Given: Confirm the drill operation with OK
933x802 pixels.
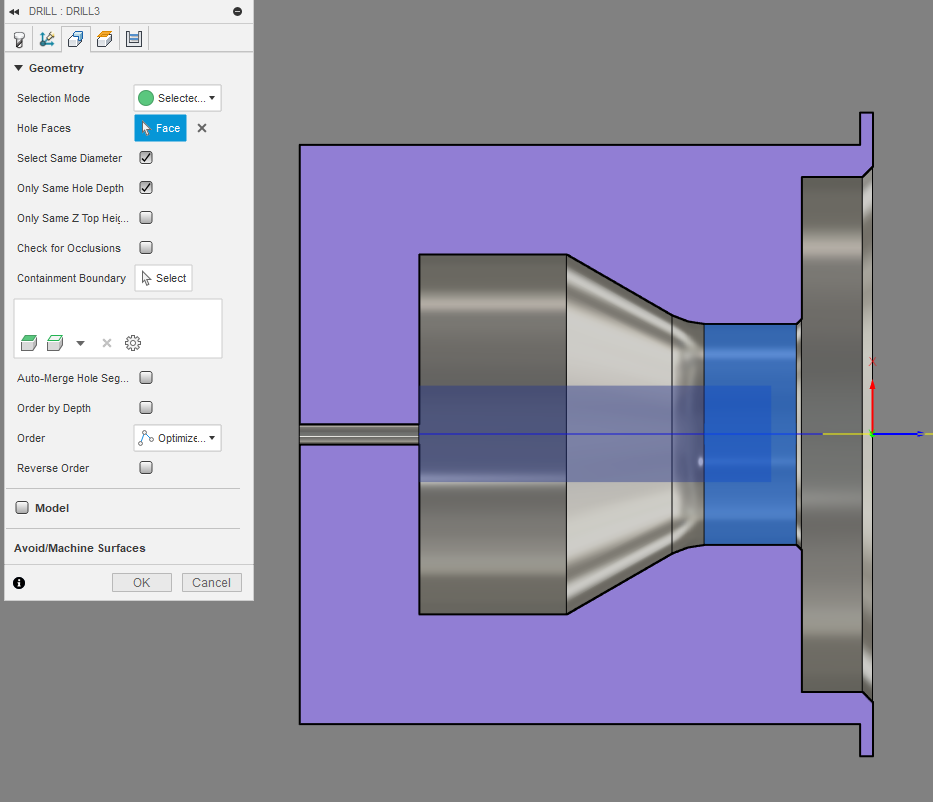Looking at the screenshot, I should tap(142, 582).
